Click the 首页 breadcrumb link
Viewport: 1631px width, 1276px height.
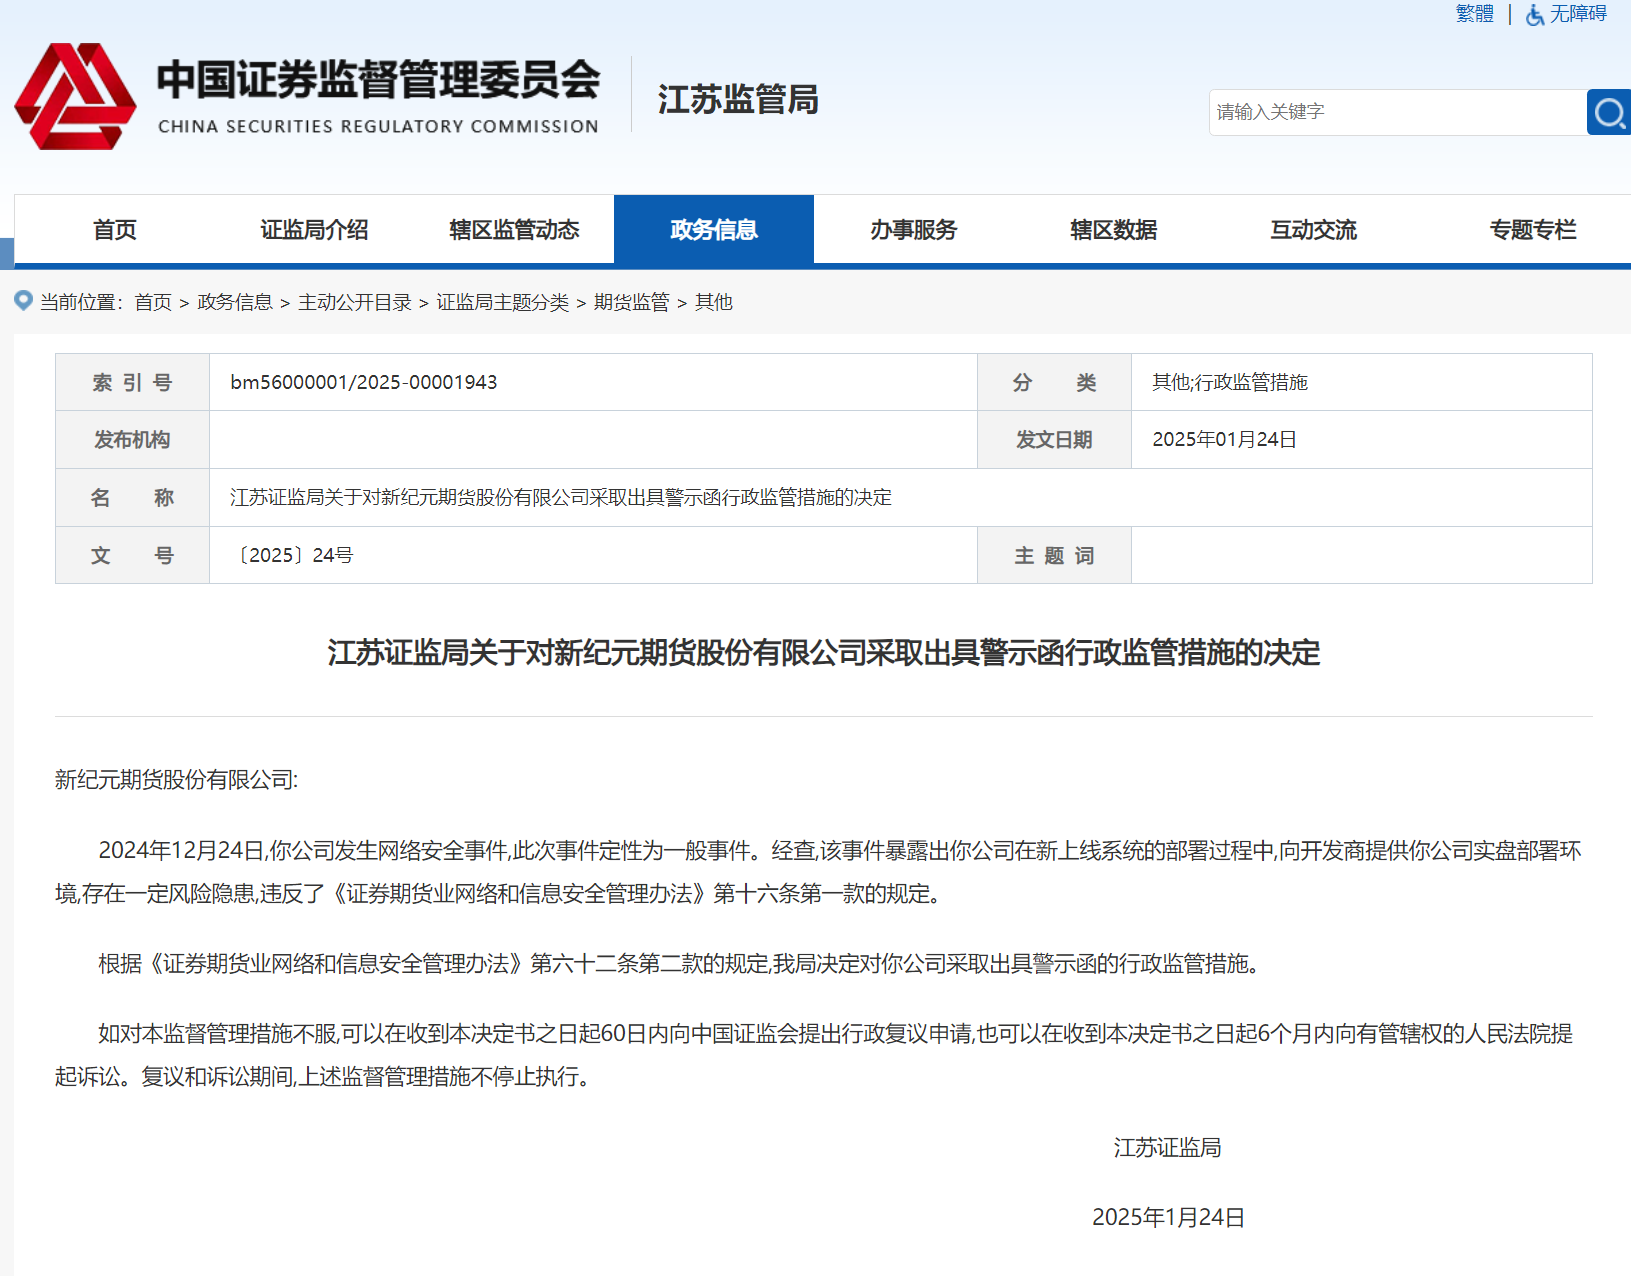coord(153,302)
